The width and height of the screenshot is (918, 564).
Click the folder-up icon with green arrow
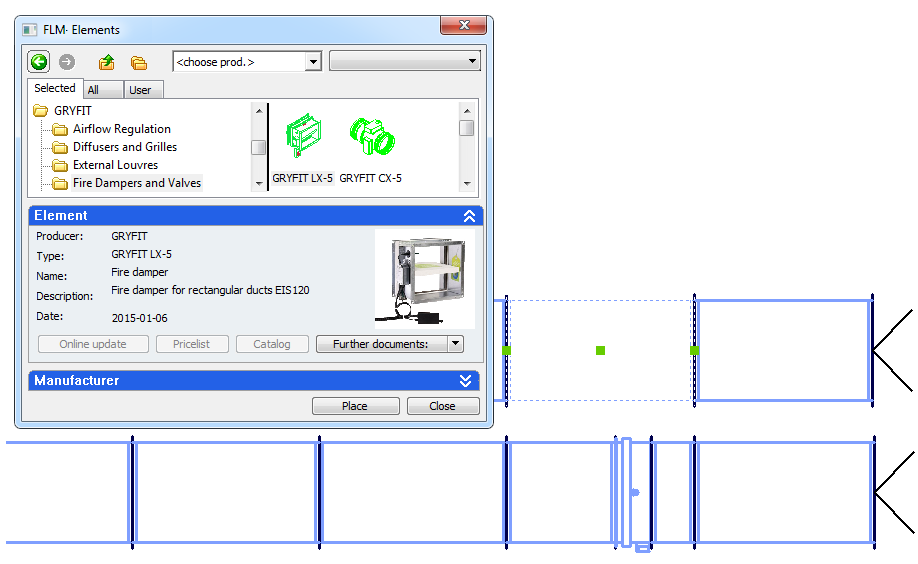pyautogui.click(x=106, y=62)
